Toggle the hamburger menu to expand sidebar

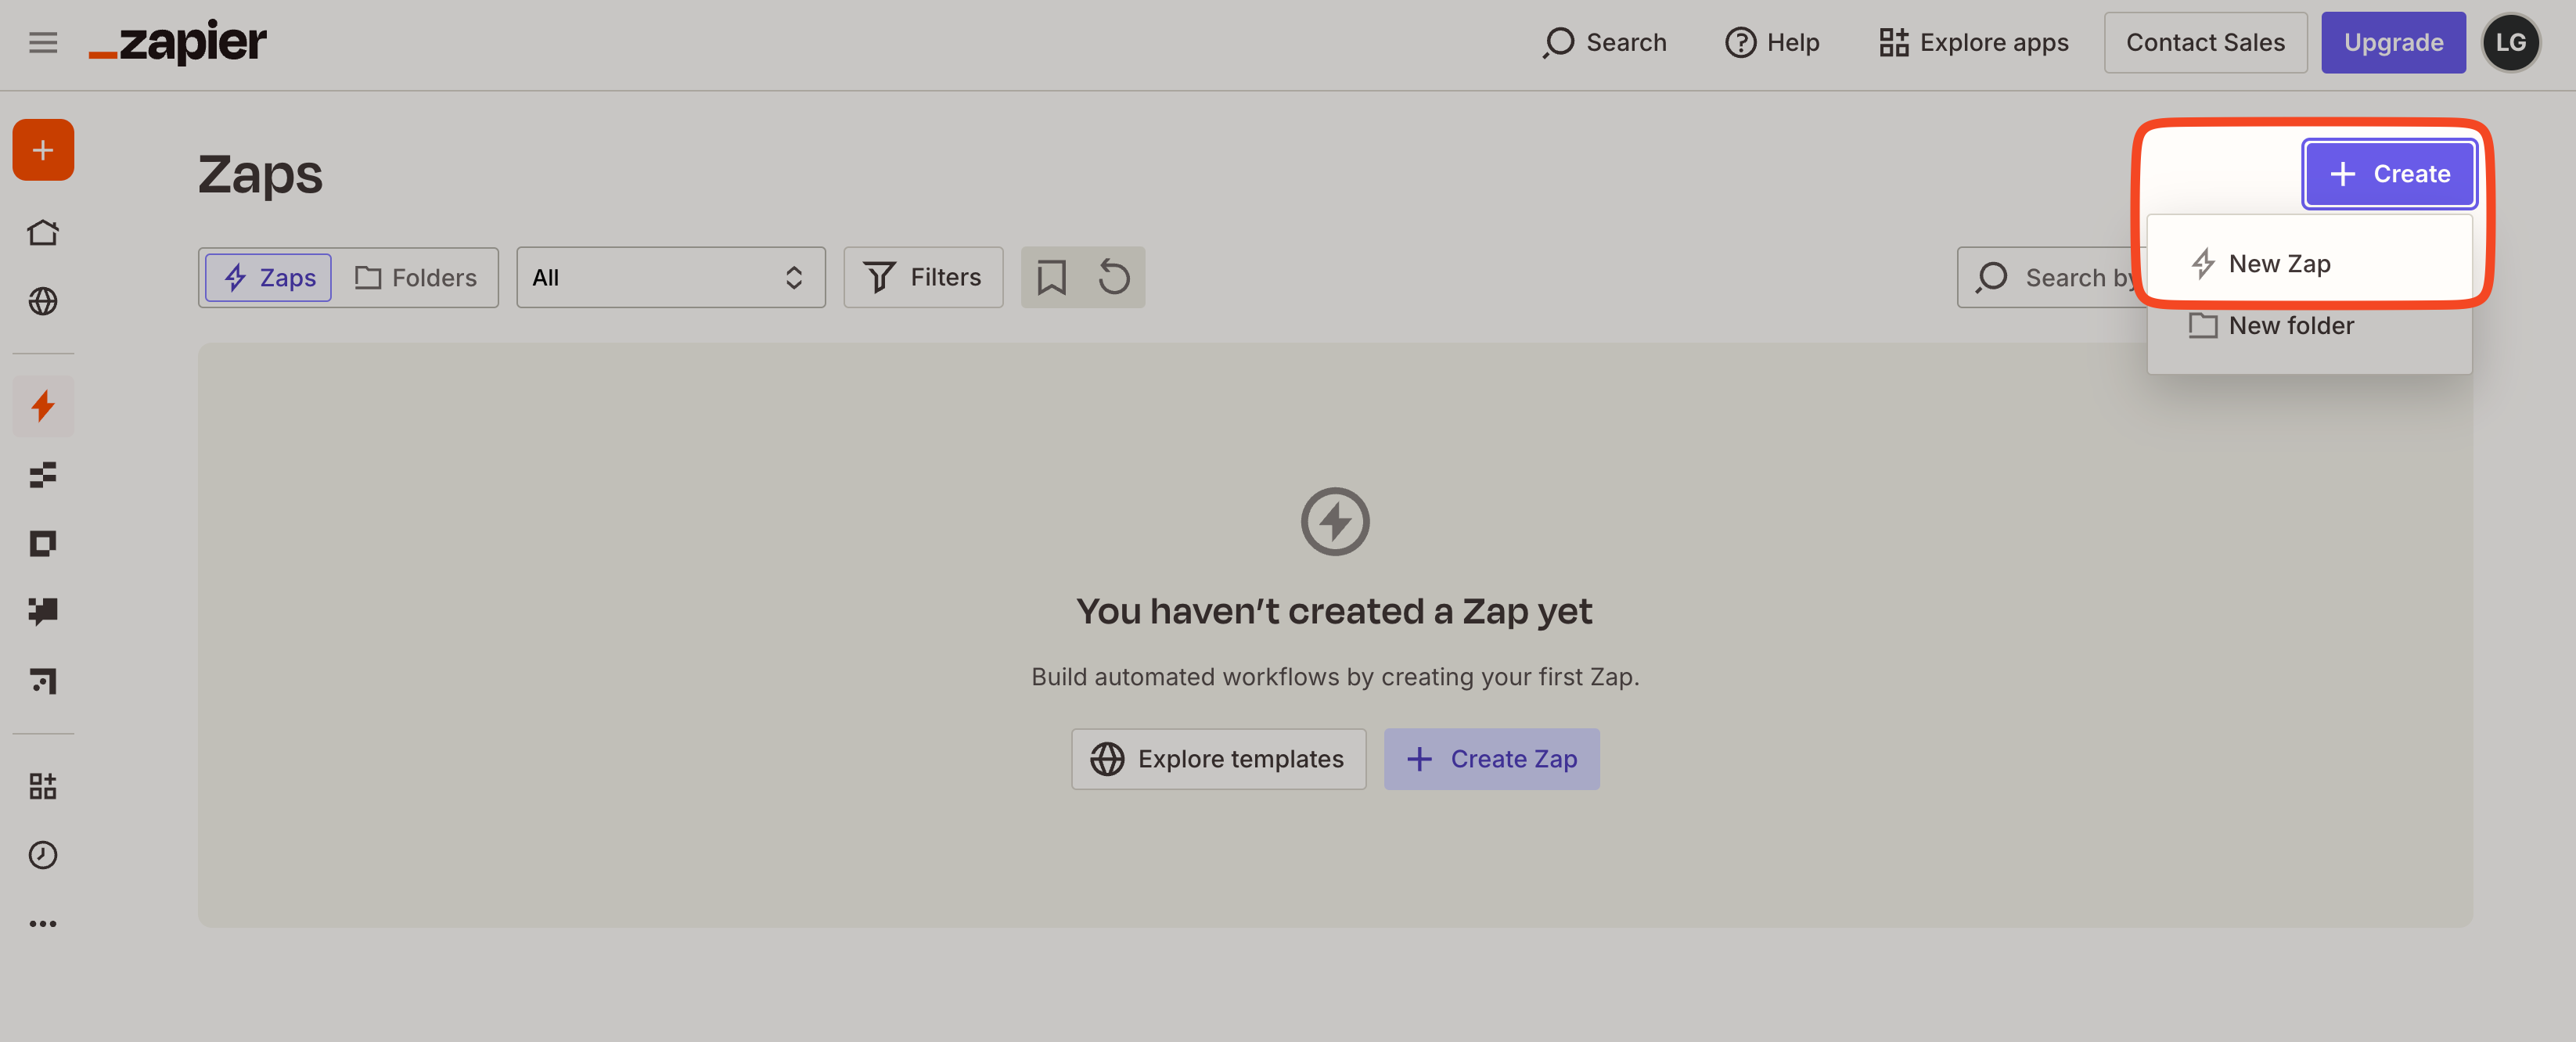pos(43,42)
